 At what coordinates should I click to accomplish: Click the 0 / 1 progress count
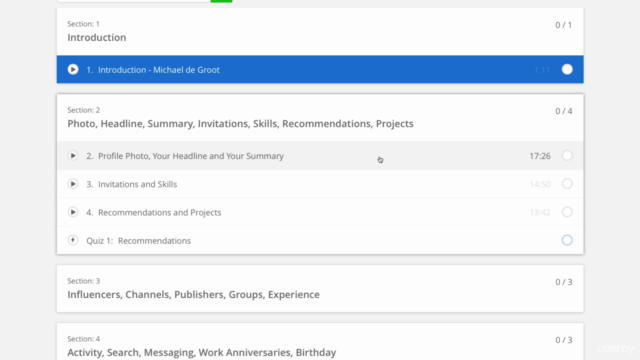pyautogui.click(x=564, y=25)
